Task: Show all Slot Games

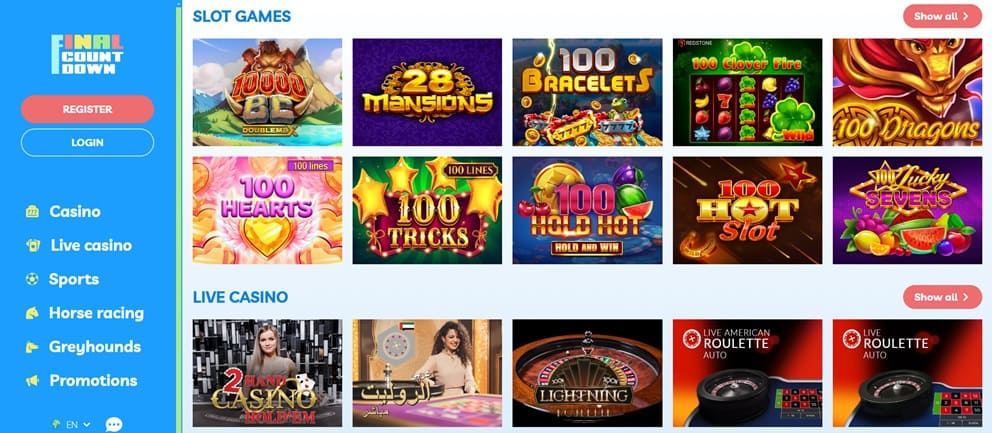Action: click(x=942, y=16)
